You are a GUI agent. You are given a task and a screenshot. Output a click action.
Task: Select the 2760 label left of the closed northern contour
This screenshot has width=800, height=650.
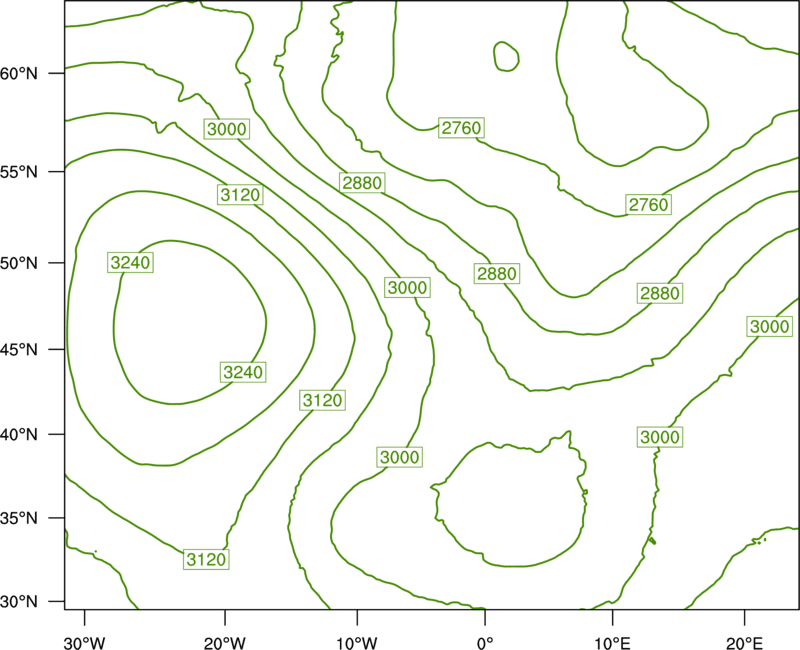point(461,128)
